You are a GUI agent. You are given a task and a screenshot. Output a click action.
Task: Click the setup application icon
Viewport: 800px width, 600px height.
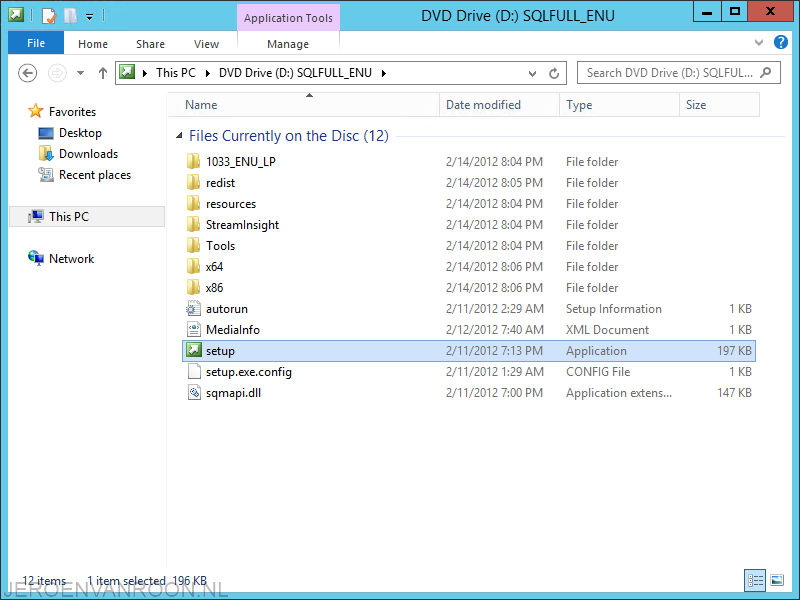193,350
